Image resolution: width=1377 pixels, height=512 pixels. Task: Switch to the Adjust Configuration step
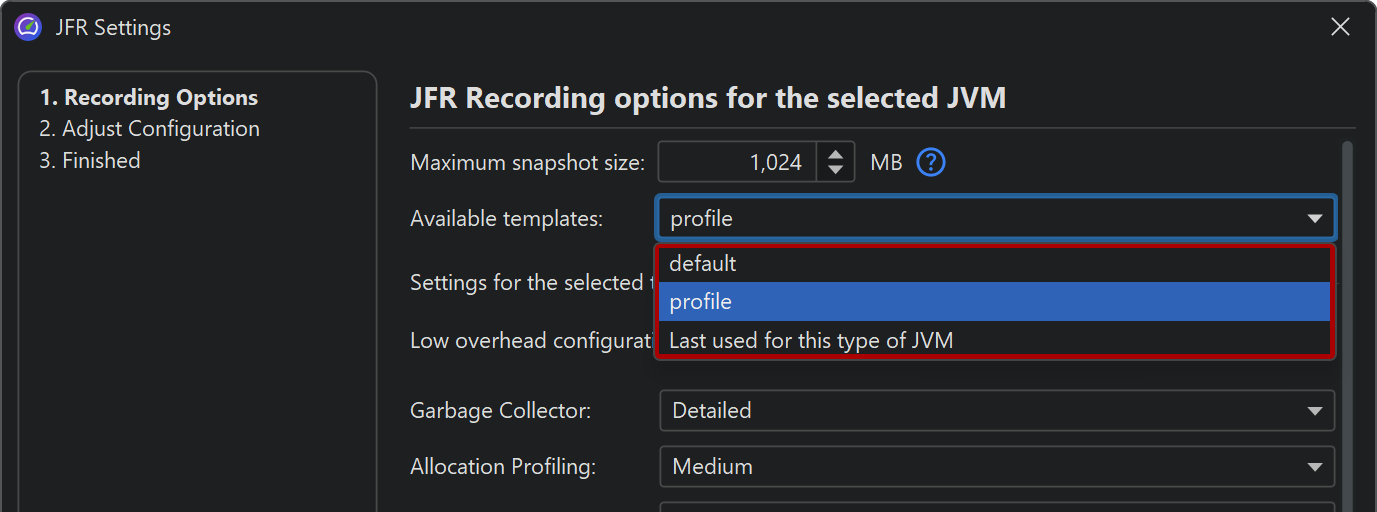149,129
